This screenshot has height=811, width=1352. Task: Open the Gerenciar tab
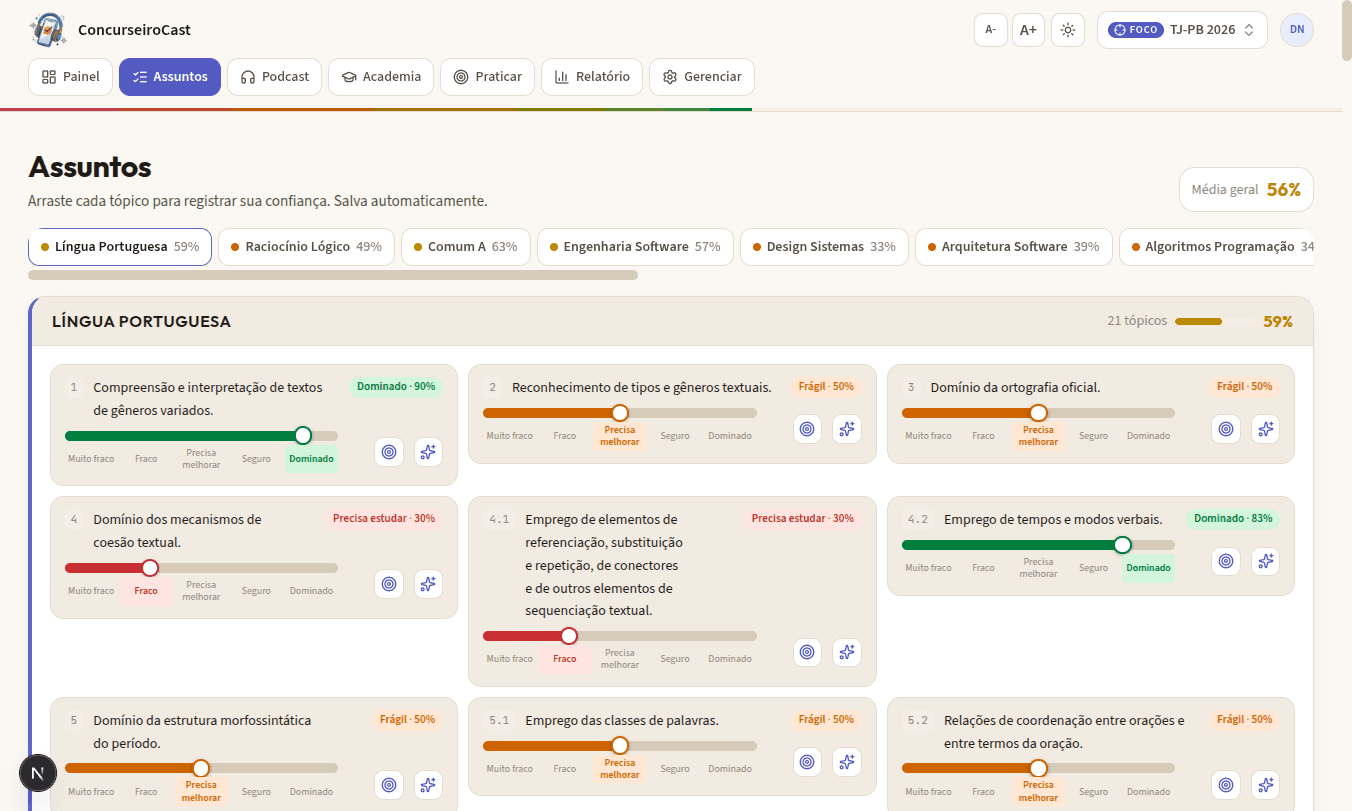(702, 77)
